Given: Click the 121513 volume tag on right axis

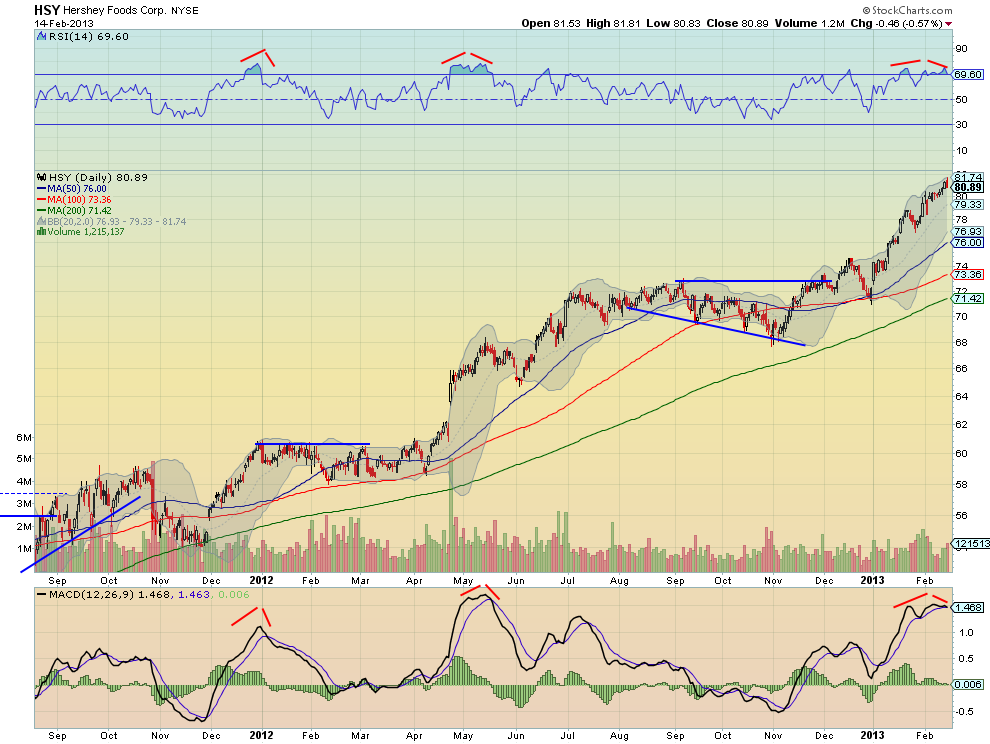Looking at the screenshot, I should [971, 543].
